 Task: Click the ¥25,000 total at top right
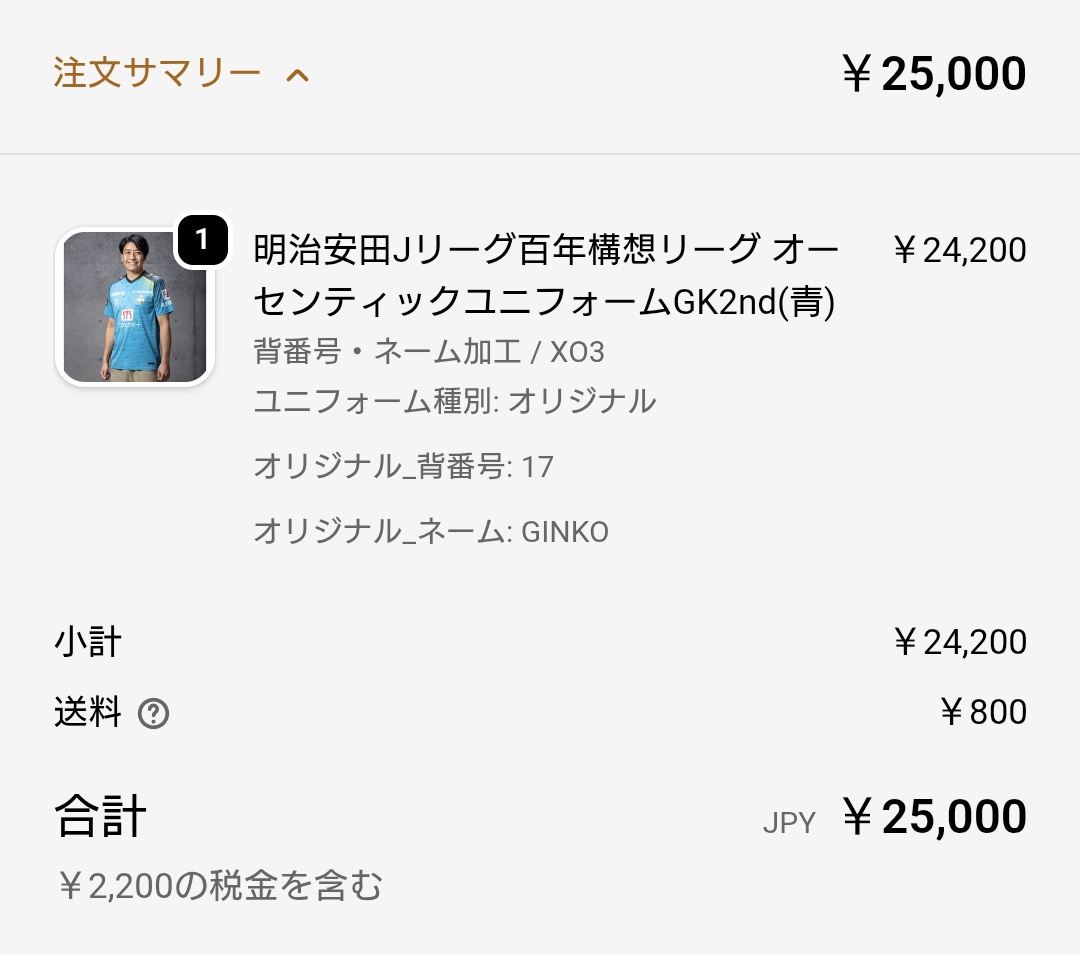point(933,75)
